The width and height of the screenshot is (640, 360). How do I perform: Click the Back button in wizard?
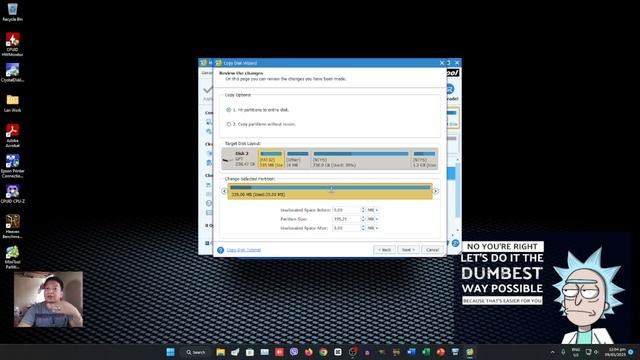[384, 249]
